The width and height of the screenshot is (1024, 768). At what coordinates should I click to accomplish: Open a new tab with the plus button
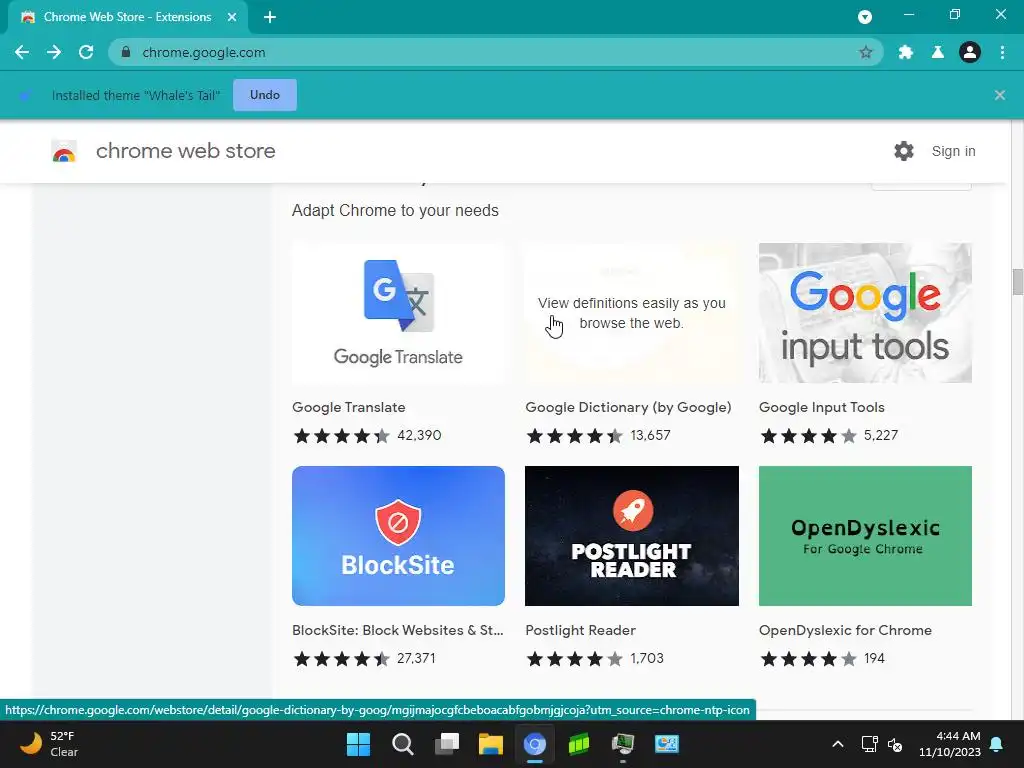(x=270, y=17)
